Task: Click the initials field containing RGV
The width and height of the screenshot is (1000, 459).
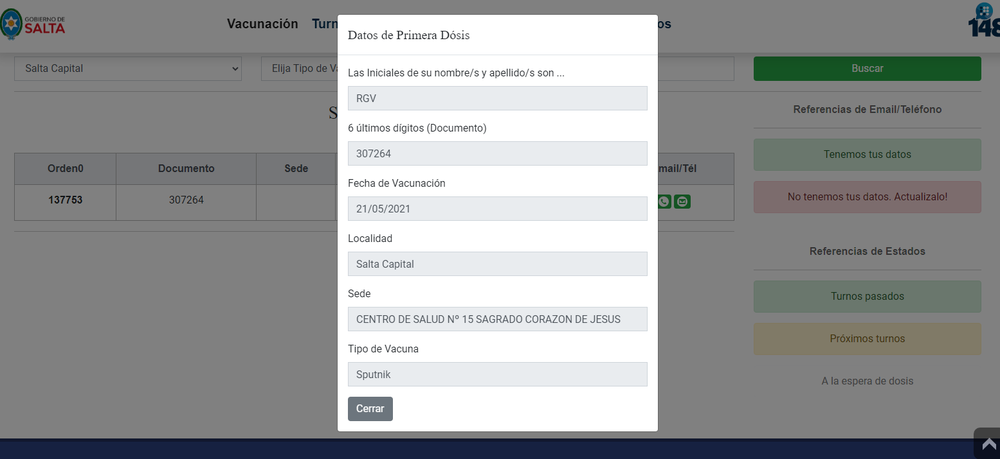Action: coord(497,98)
